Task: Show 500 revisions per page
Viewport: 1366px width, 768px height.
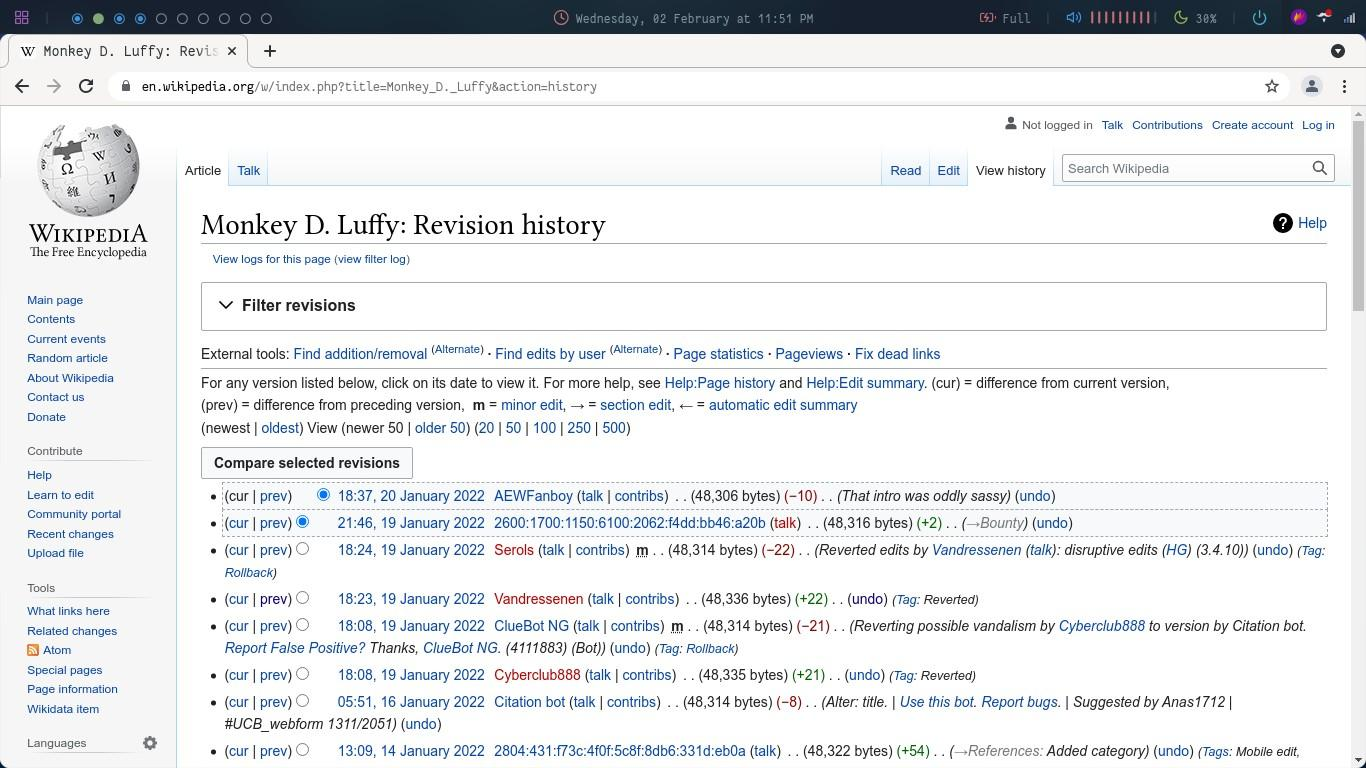Action: click(x=614, y=428)
